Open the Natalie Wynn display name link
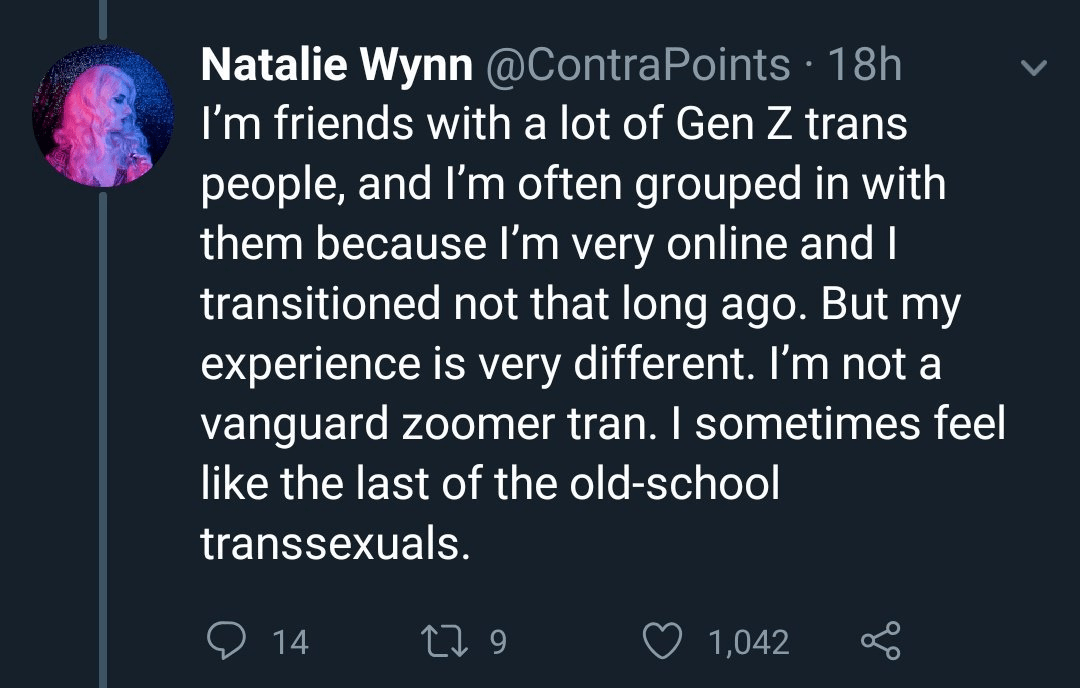 tap(337, 65)
